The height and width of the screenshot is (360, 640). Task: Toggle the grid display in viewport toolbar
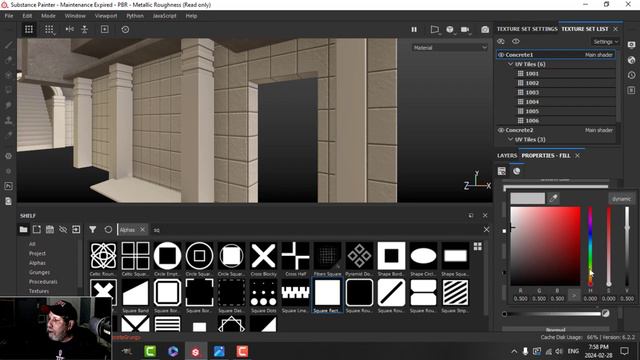tap(29, 29)
